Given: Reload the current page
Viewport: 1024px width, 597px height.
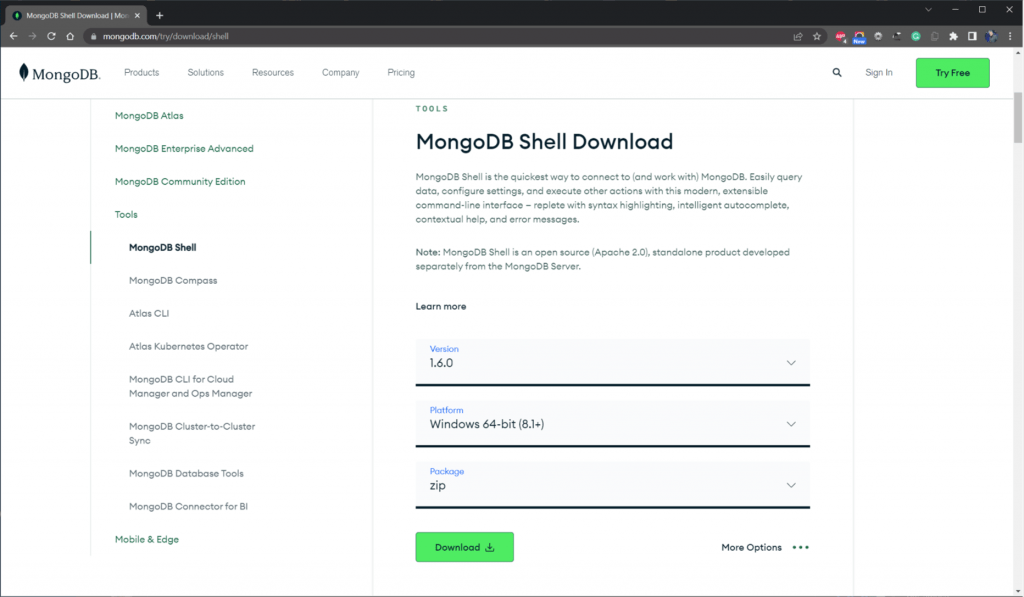Looking at the screenshot, I should point(51,37).
